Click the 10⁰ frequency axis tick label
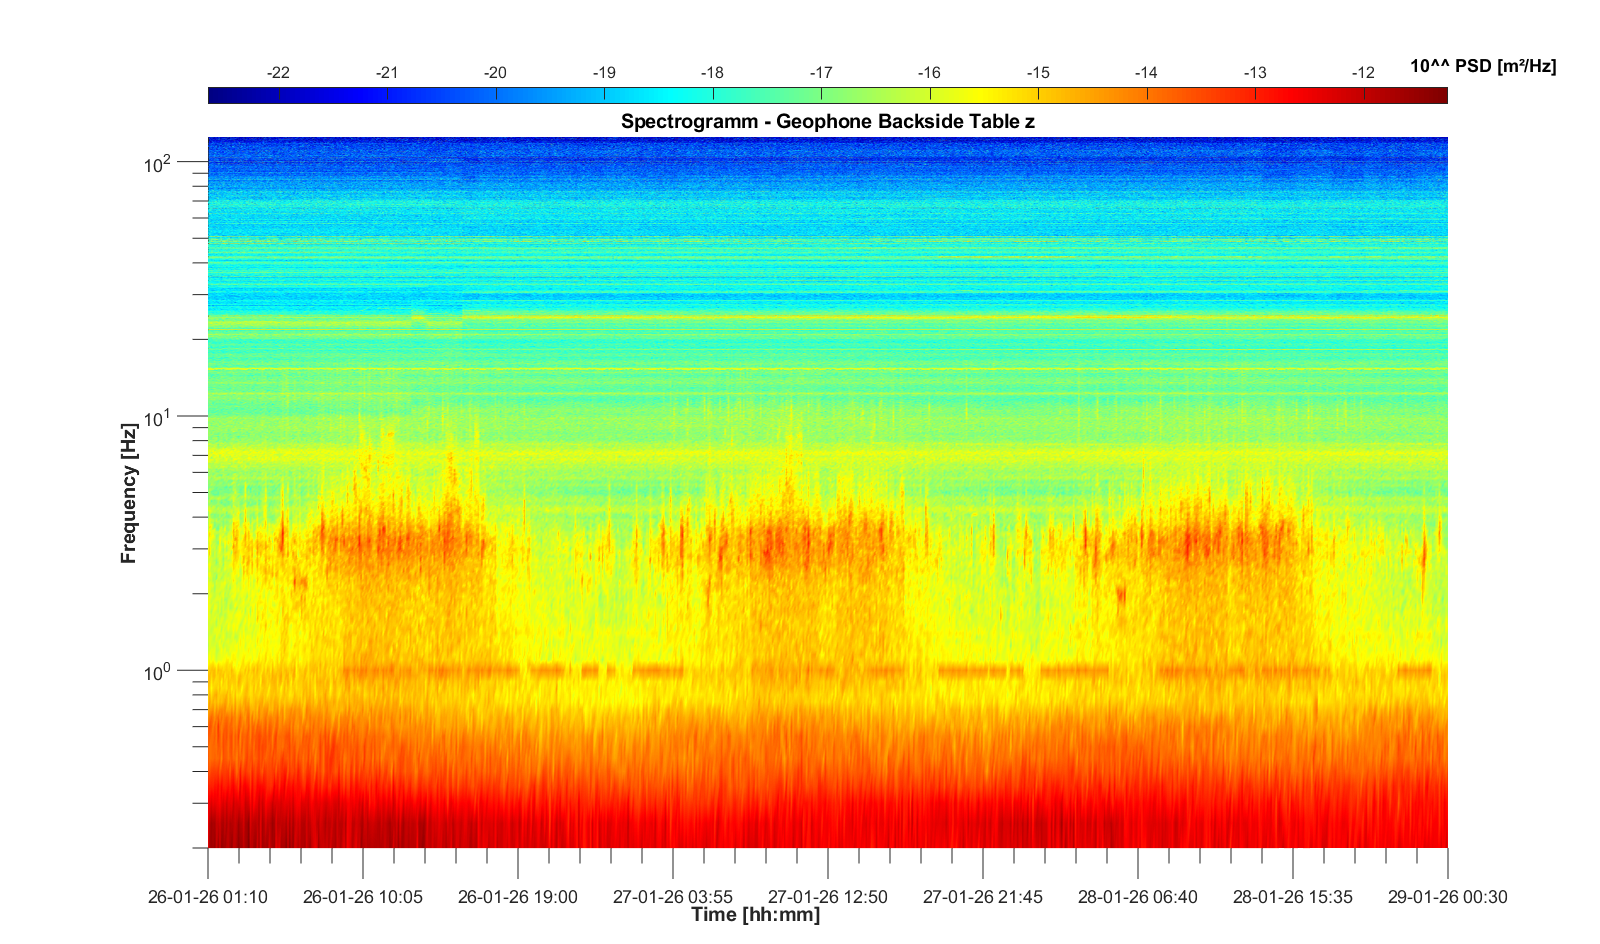The height and width of the screenshot is (944, 1600). 158,672
